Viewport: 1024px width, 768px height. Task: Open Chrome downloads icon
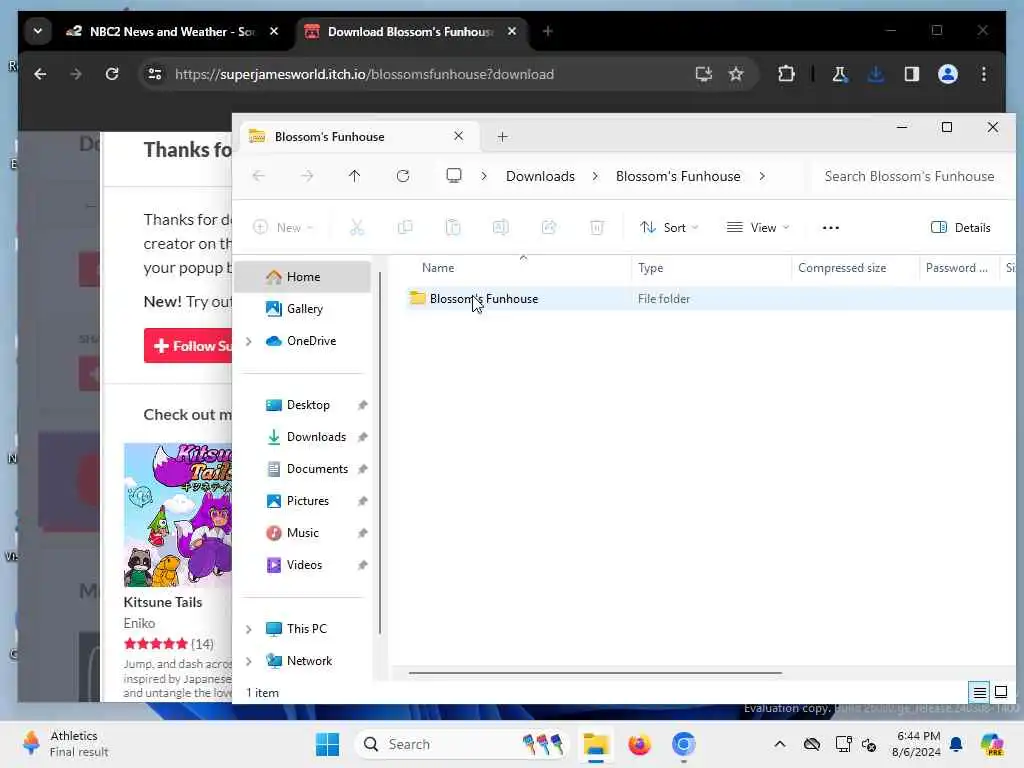pyautogui.click(x=876, y=74)
